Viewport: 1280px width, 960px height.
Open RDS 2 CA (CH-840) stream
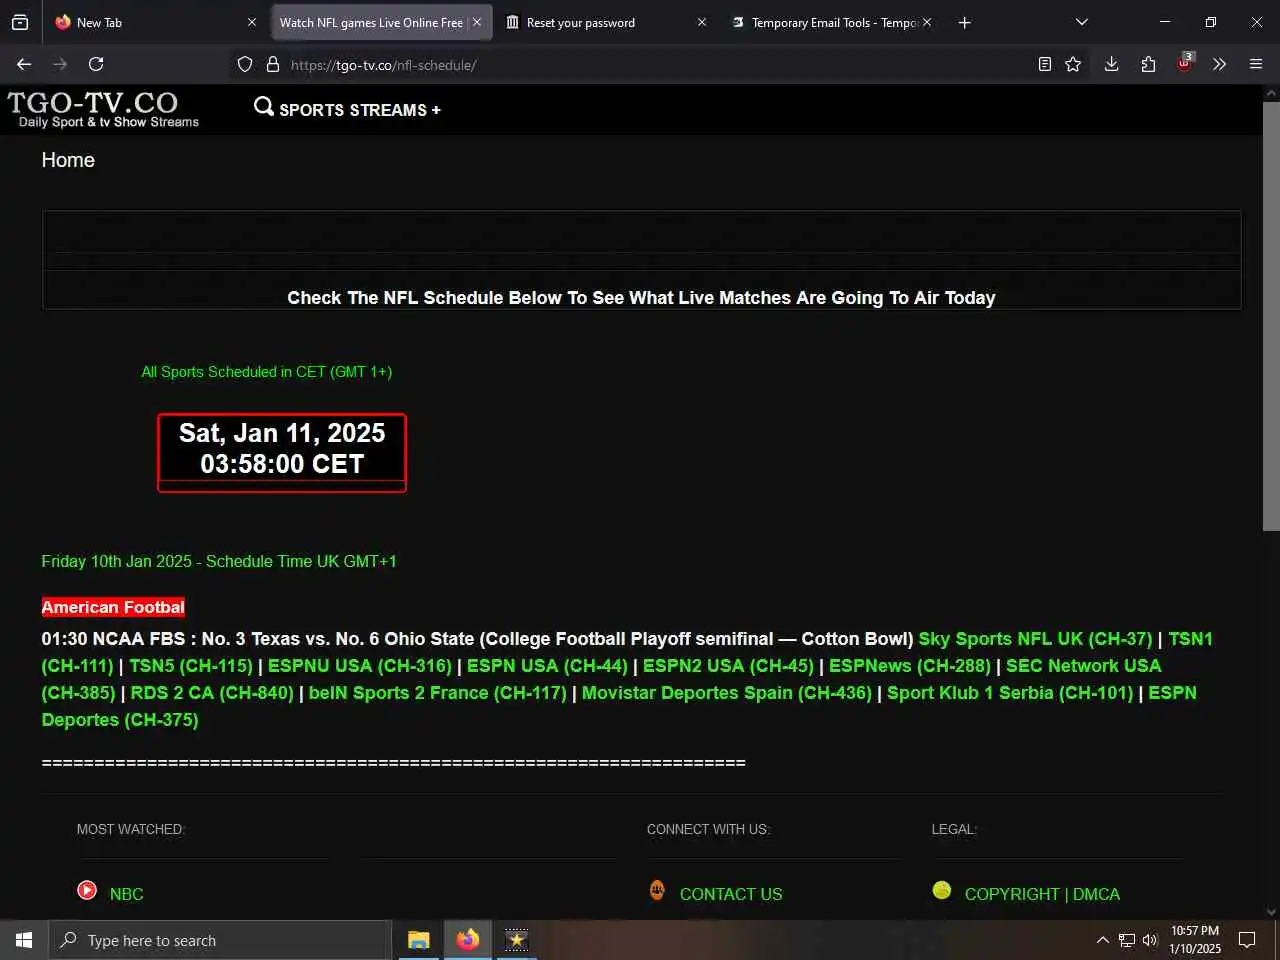(212, 693)
